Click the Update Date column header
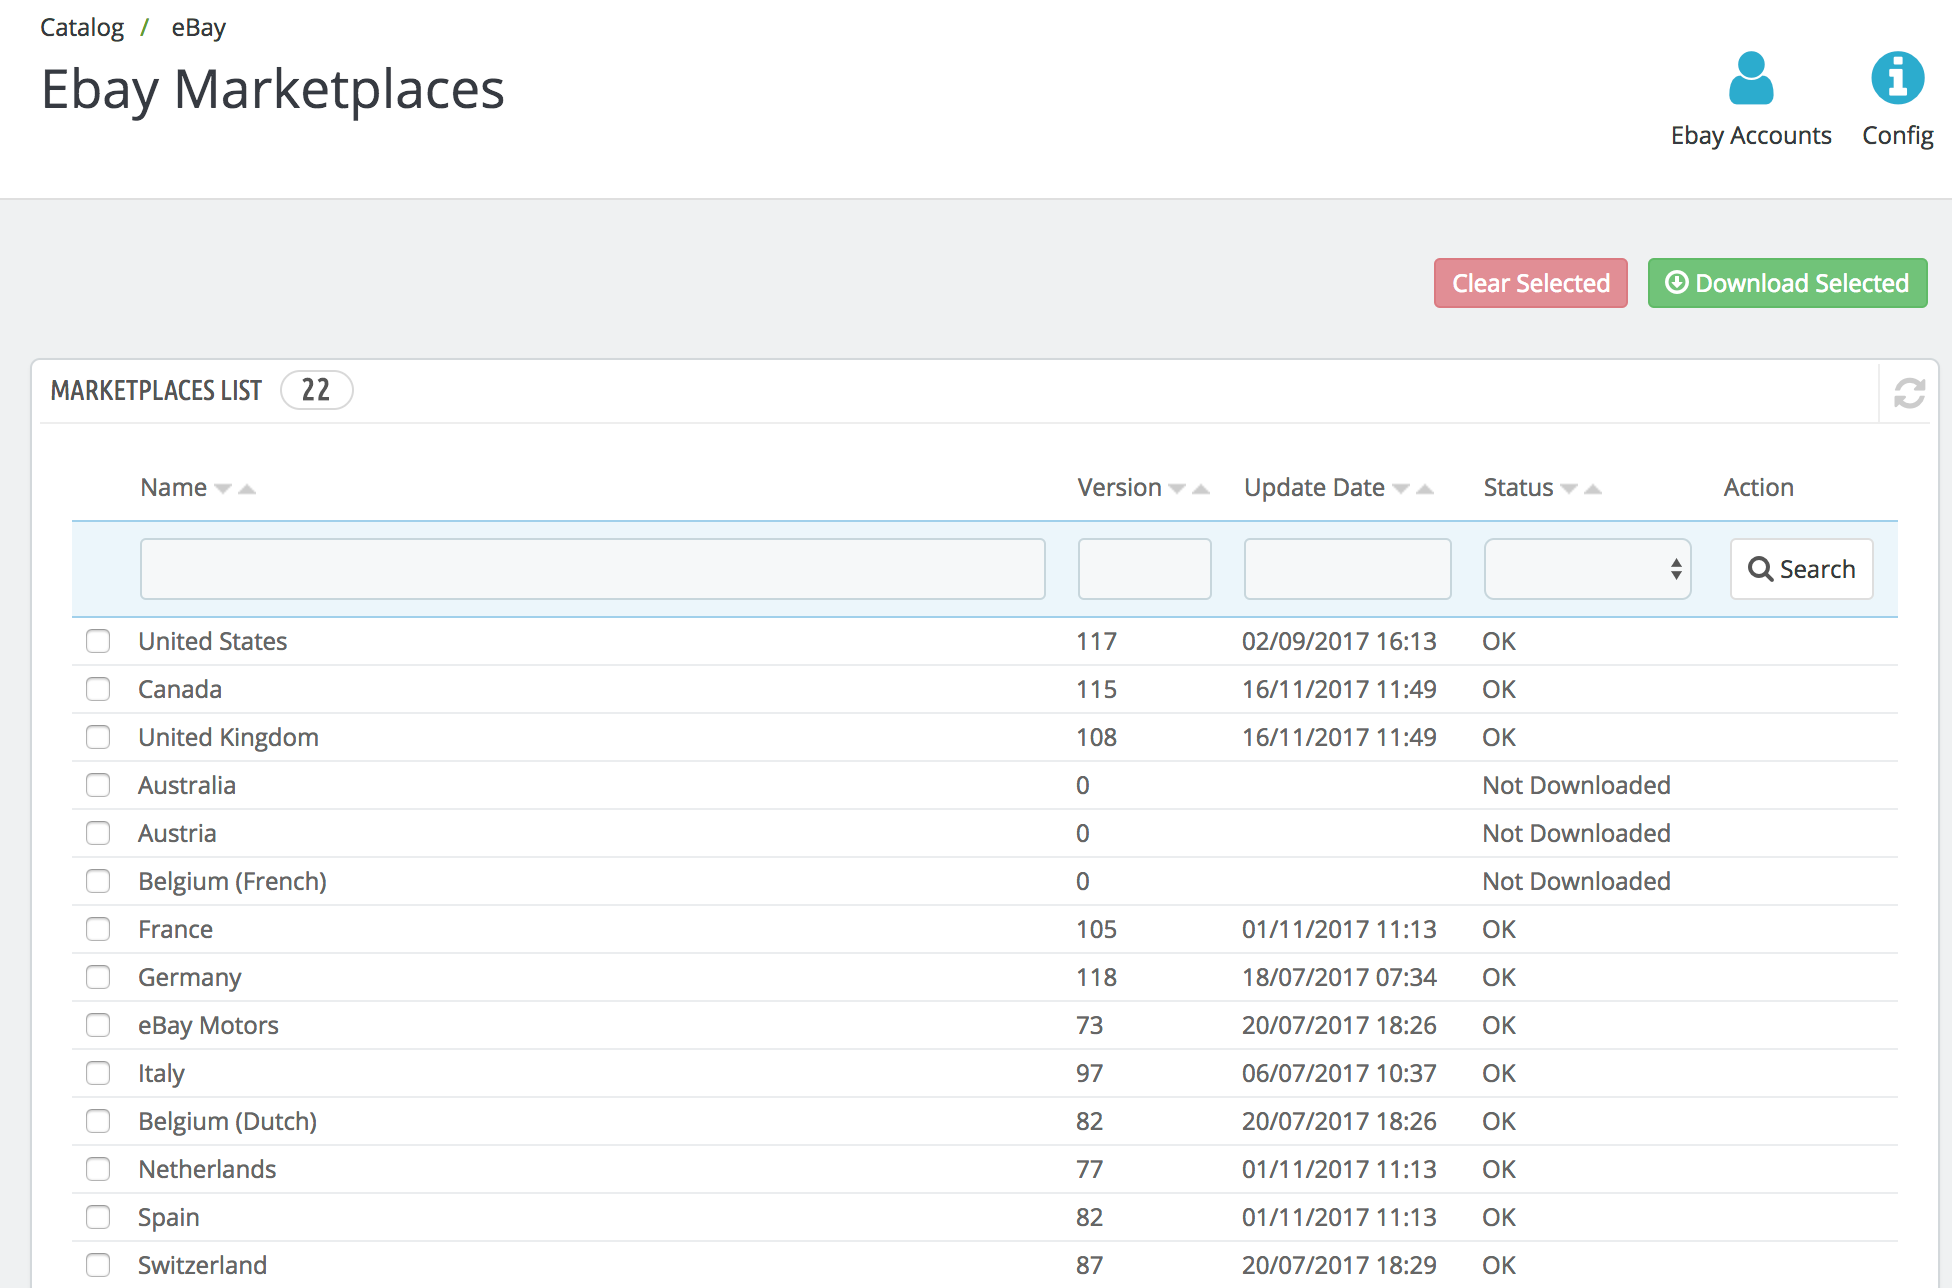This screenshot has height=1288, width=1952. [1314, 487]
